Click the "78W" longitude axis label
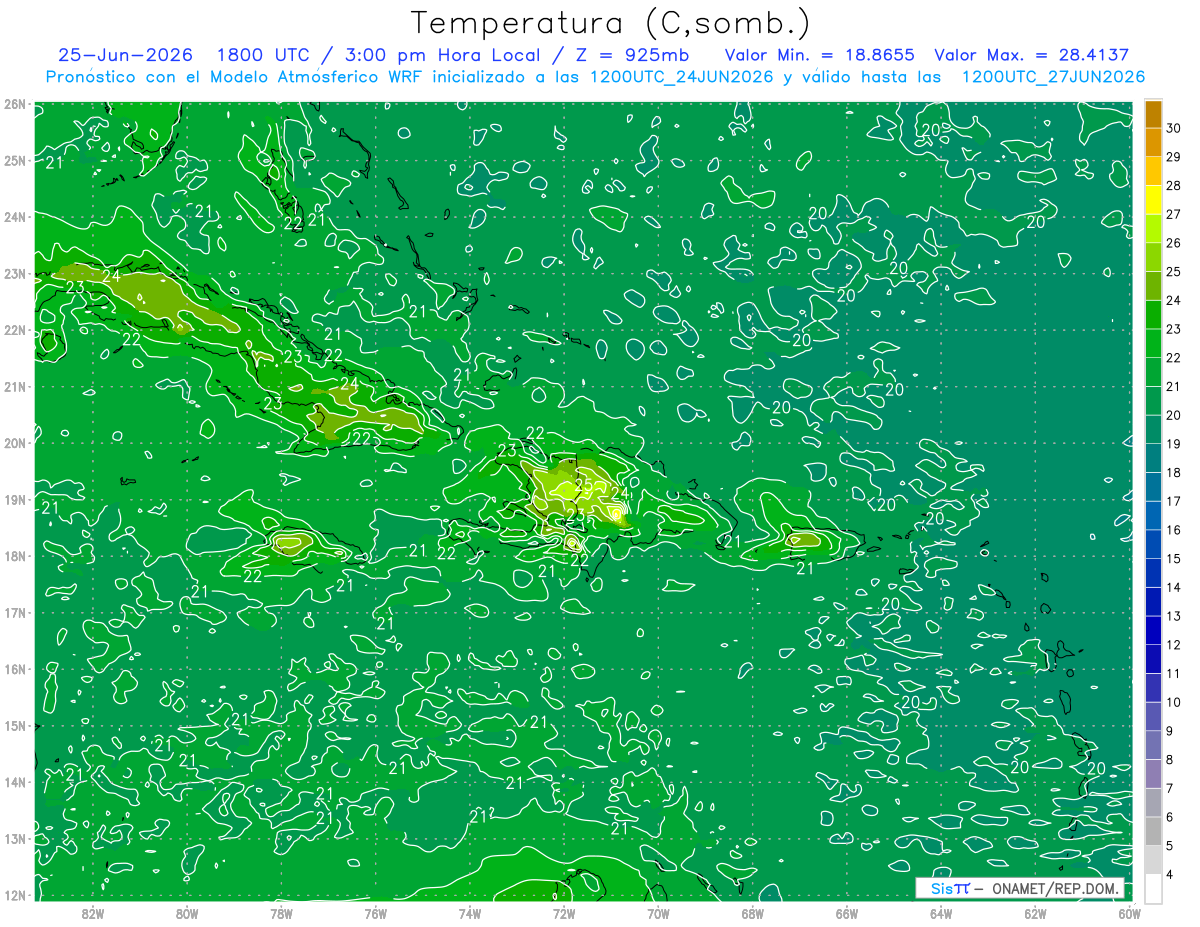 point(281,914)
